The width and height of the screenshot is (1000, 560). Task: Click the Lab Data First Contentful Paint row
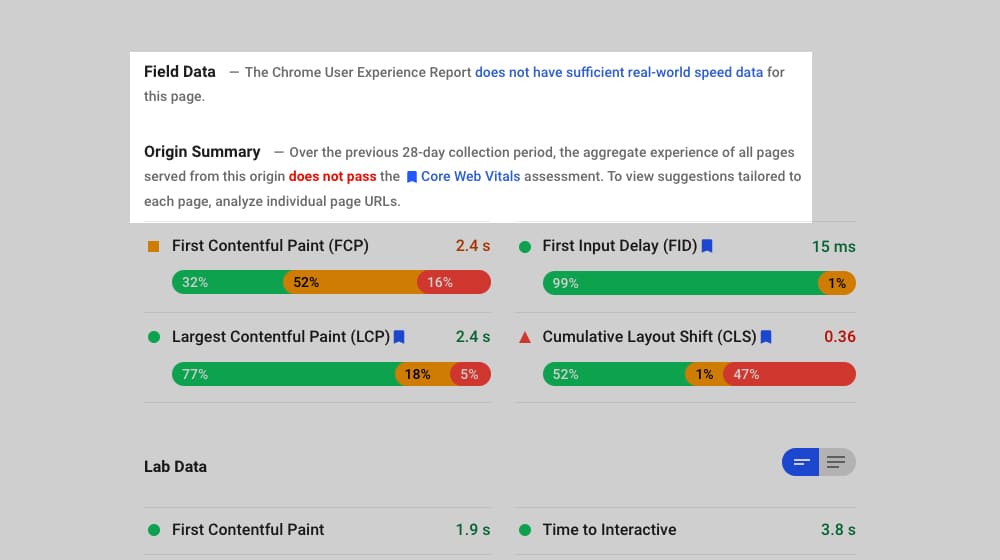248,530
